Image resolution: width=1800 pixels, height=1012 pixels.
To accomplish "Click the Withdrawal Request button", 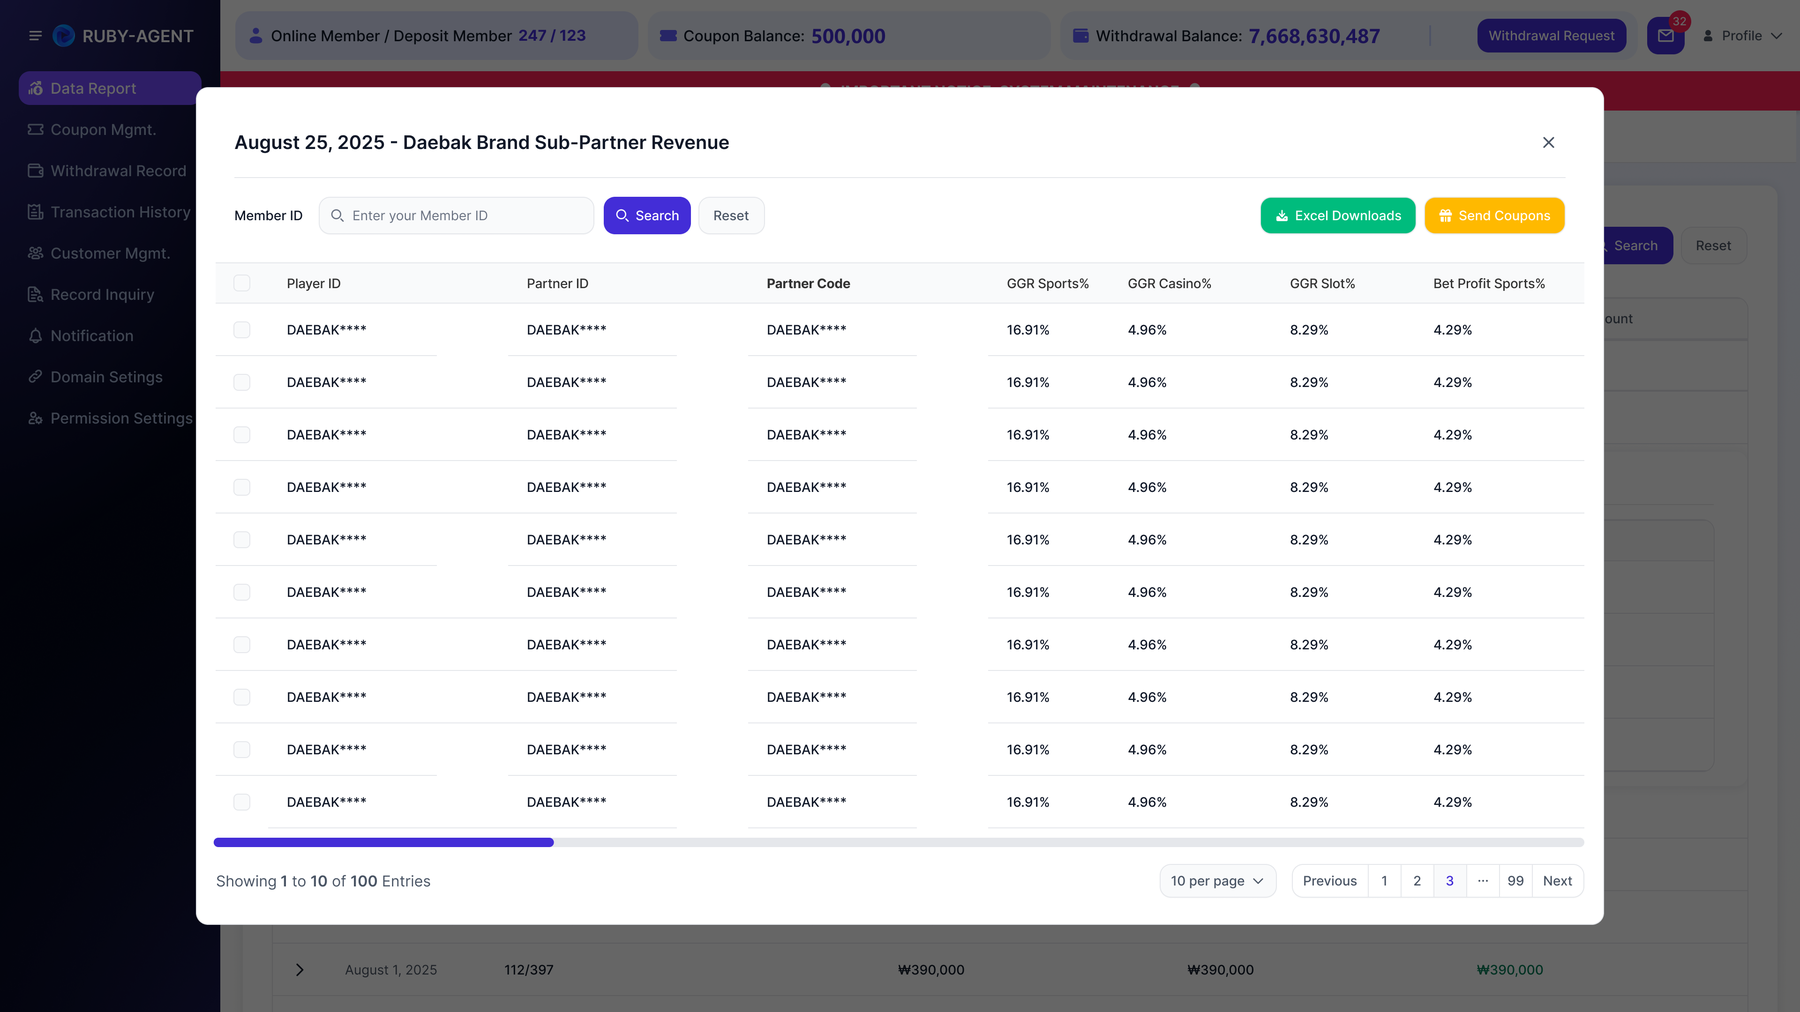I will click(x=1551, y=36).
